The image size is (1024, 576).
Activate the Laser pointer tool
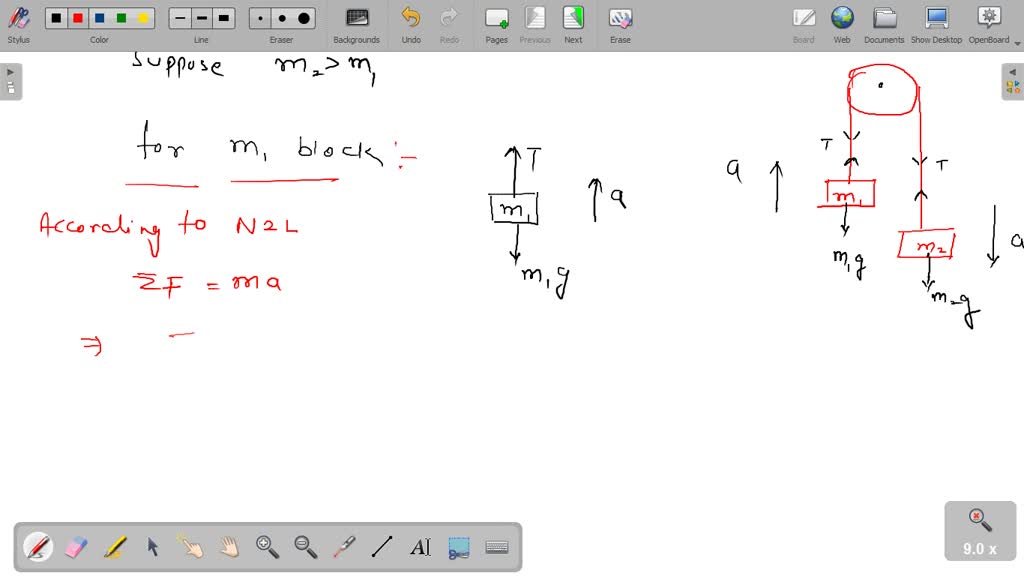tap(342, 547)
